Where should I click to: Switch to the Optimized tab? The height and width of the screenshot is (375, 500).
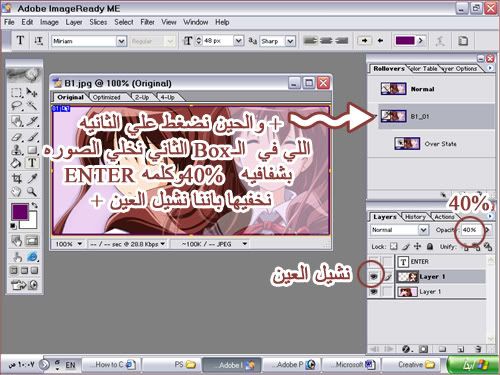[x=106, y=97]
